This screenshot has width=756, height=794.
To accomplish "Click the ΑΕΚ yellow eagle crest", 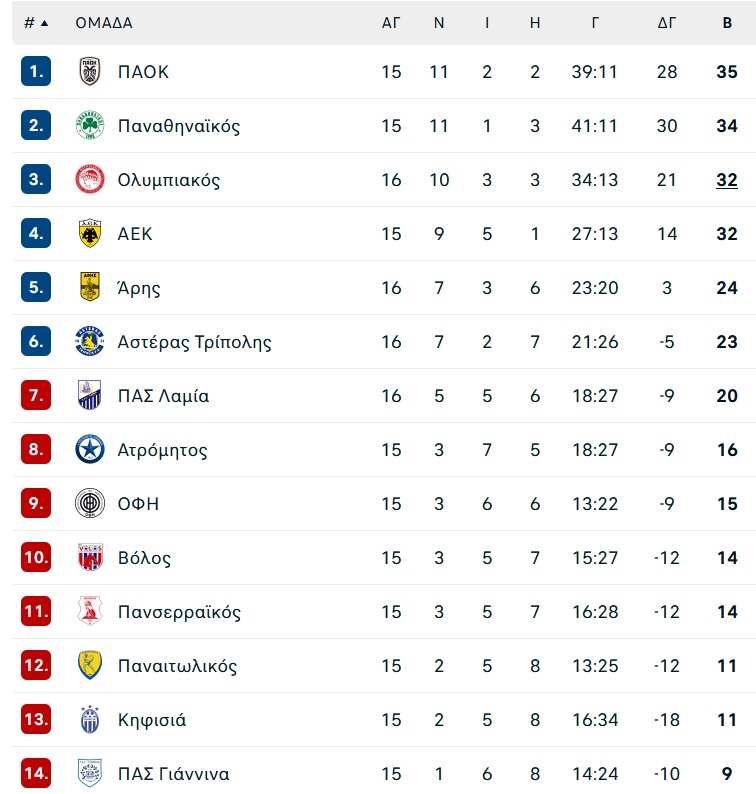I will (x=90, y=233).
